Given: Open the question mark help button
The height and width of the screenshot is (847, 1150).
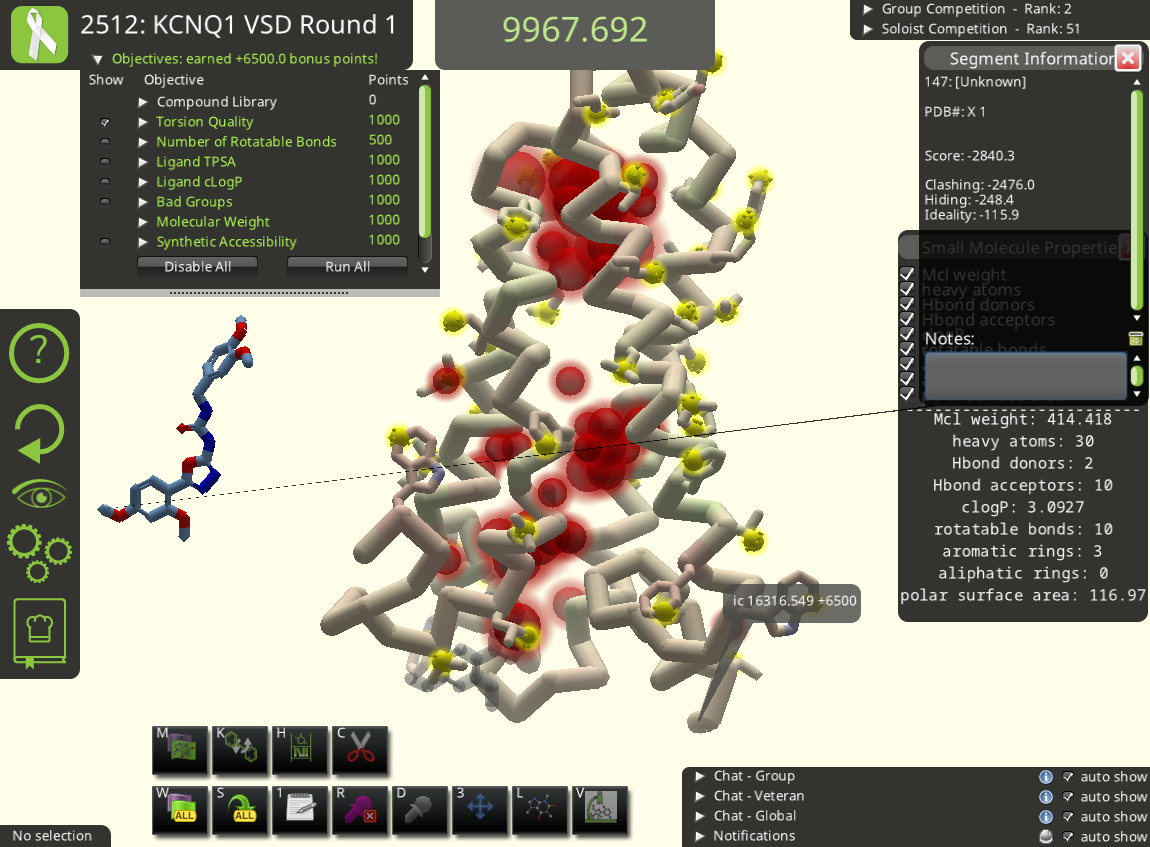Looking at the screenshot, I should (39, 351).
